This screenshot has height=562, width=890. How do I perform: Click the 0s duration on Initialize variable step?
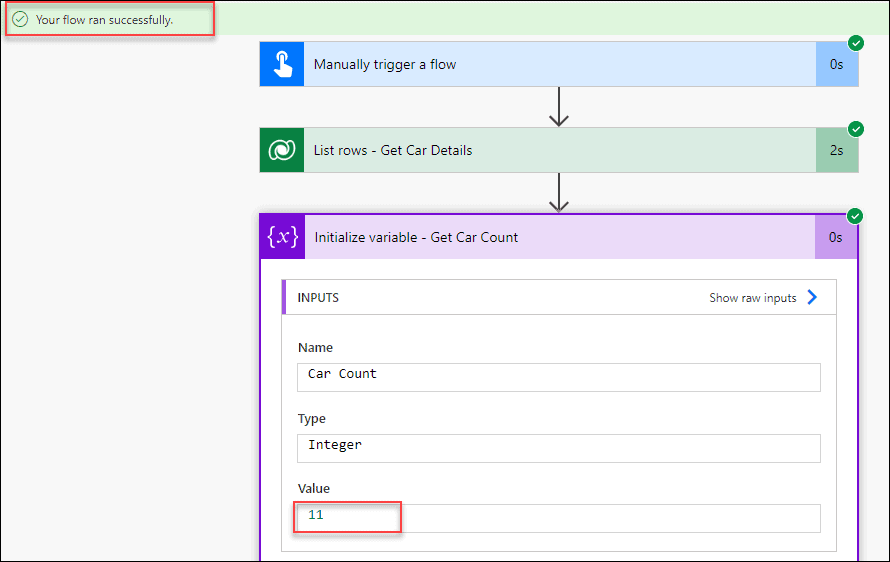836,237
